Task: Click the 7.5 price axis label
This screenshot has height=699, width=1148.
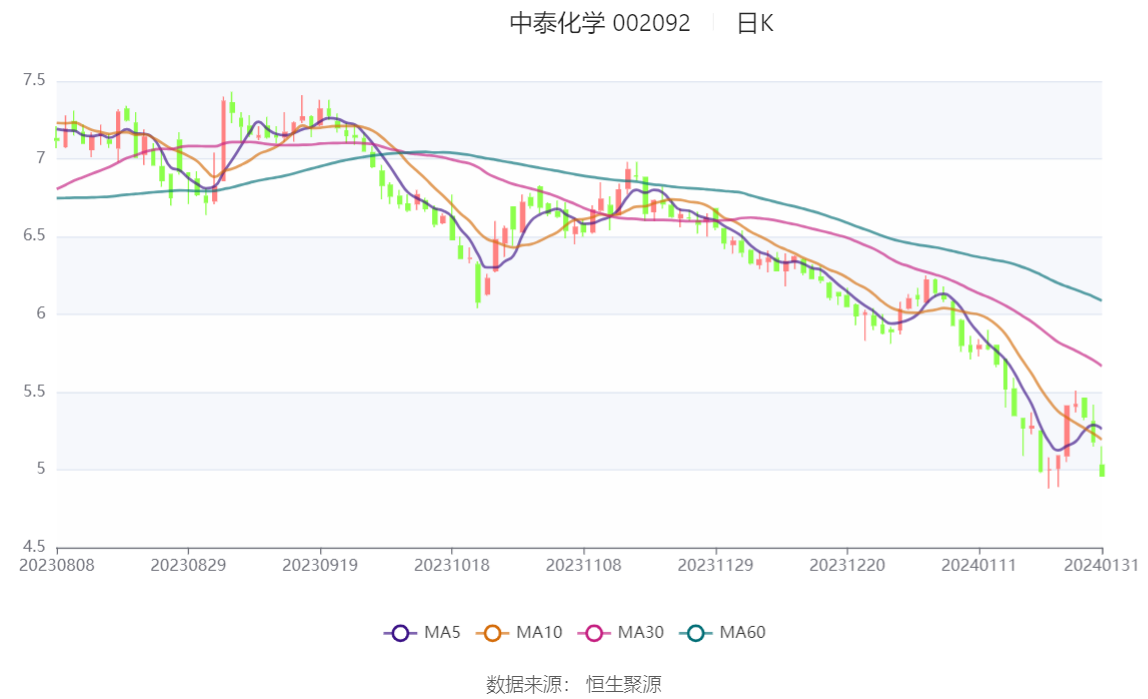Action: 34,80
